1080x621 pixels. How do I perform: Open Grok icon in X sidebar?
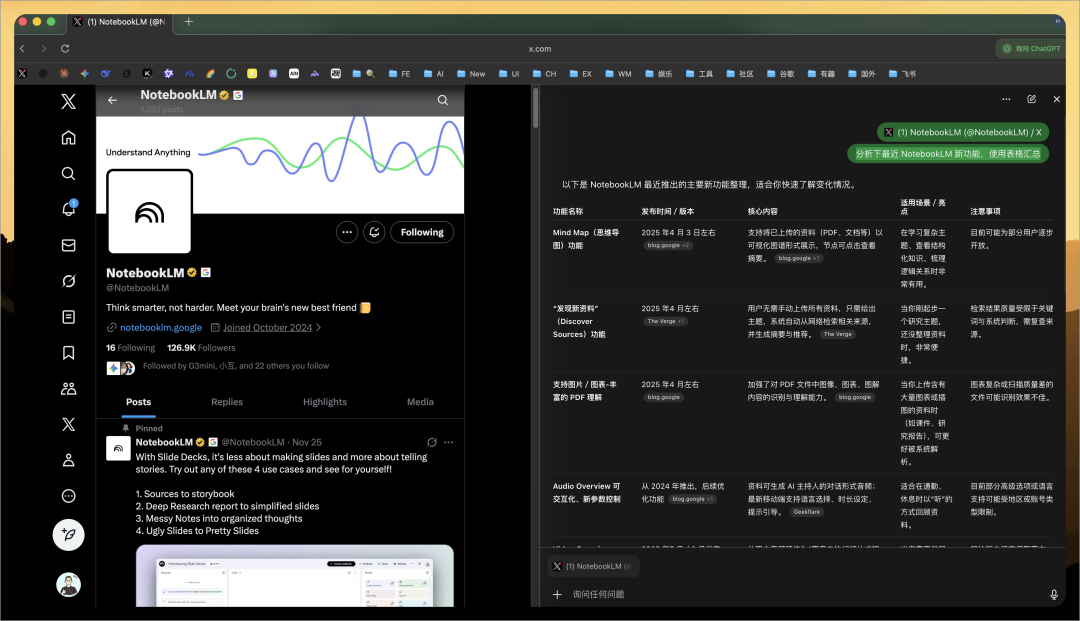[68, 281]
